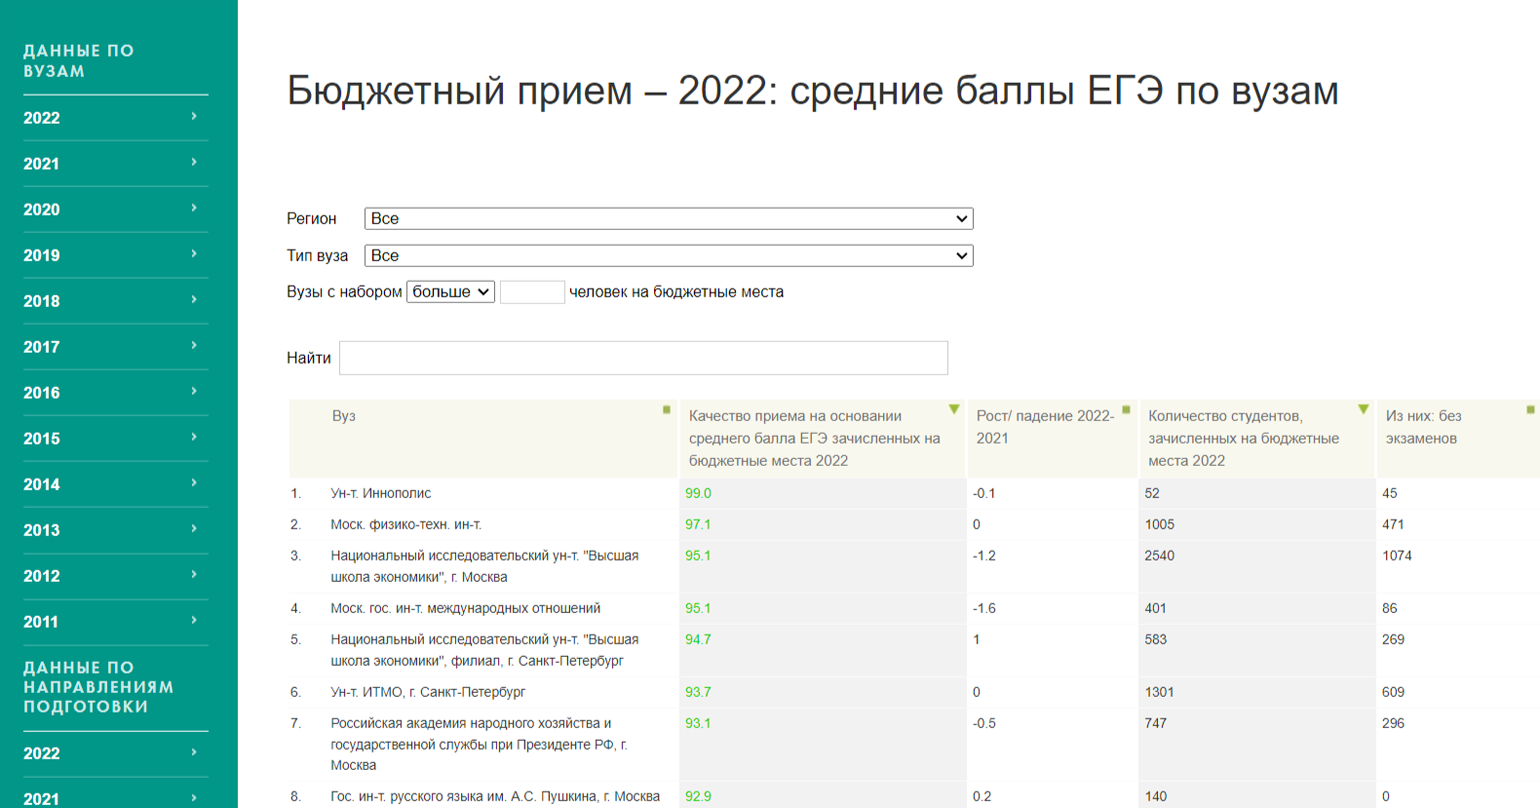
Task: Click the score value 93.1
Action: pos(698,724)
